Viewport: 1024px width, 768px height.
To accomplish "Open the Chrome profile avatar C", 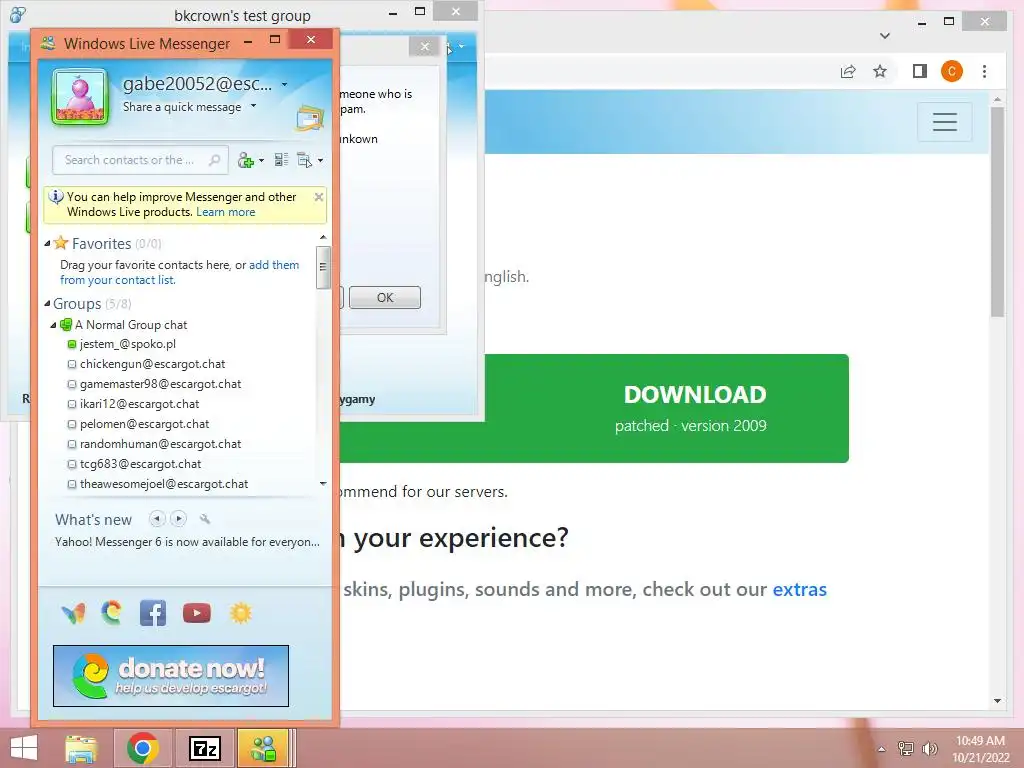I will click(x=952, y=71).
